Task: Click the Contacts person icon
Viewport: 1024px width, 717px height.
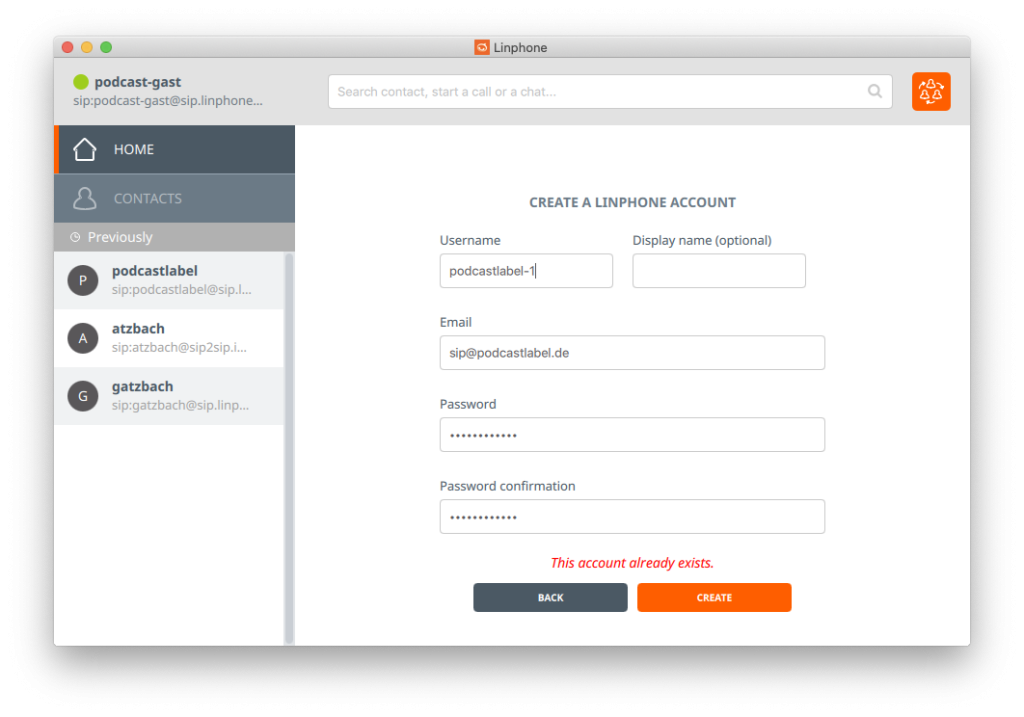Action: (85, 198)
